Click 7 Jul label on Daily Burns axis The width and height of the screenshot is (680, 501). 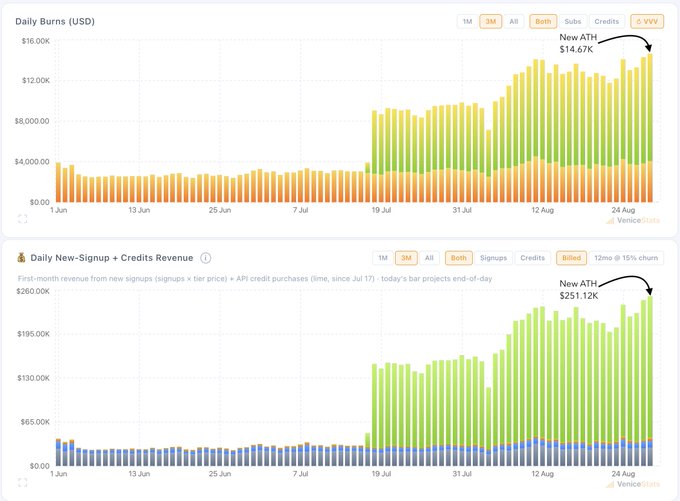click(300, 210)
